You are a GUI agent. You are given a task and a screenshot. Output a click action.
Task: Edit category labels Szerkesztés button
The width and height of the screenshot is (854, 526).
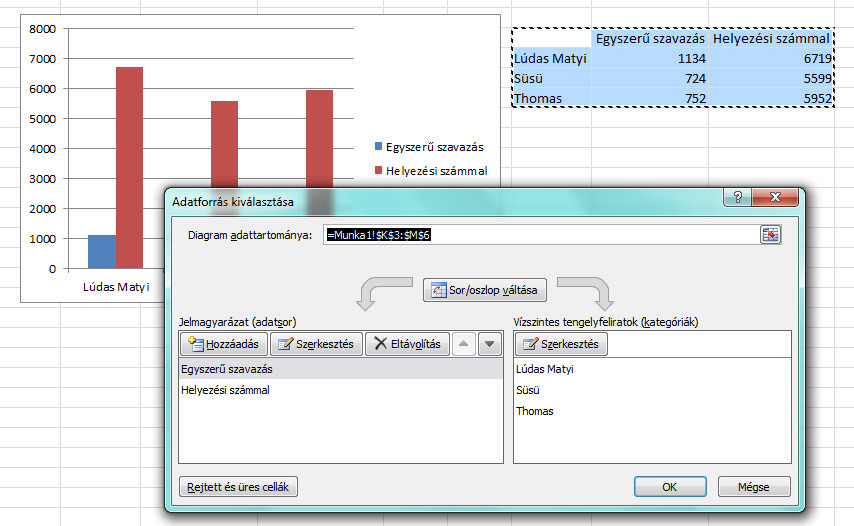click(561, 344)
